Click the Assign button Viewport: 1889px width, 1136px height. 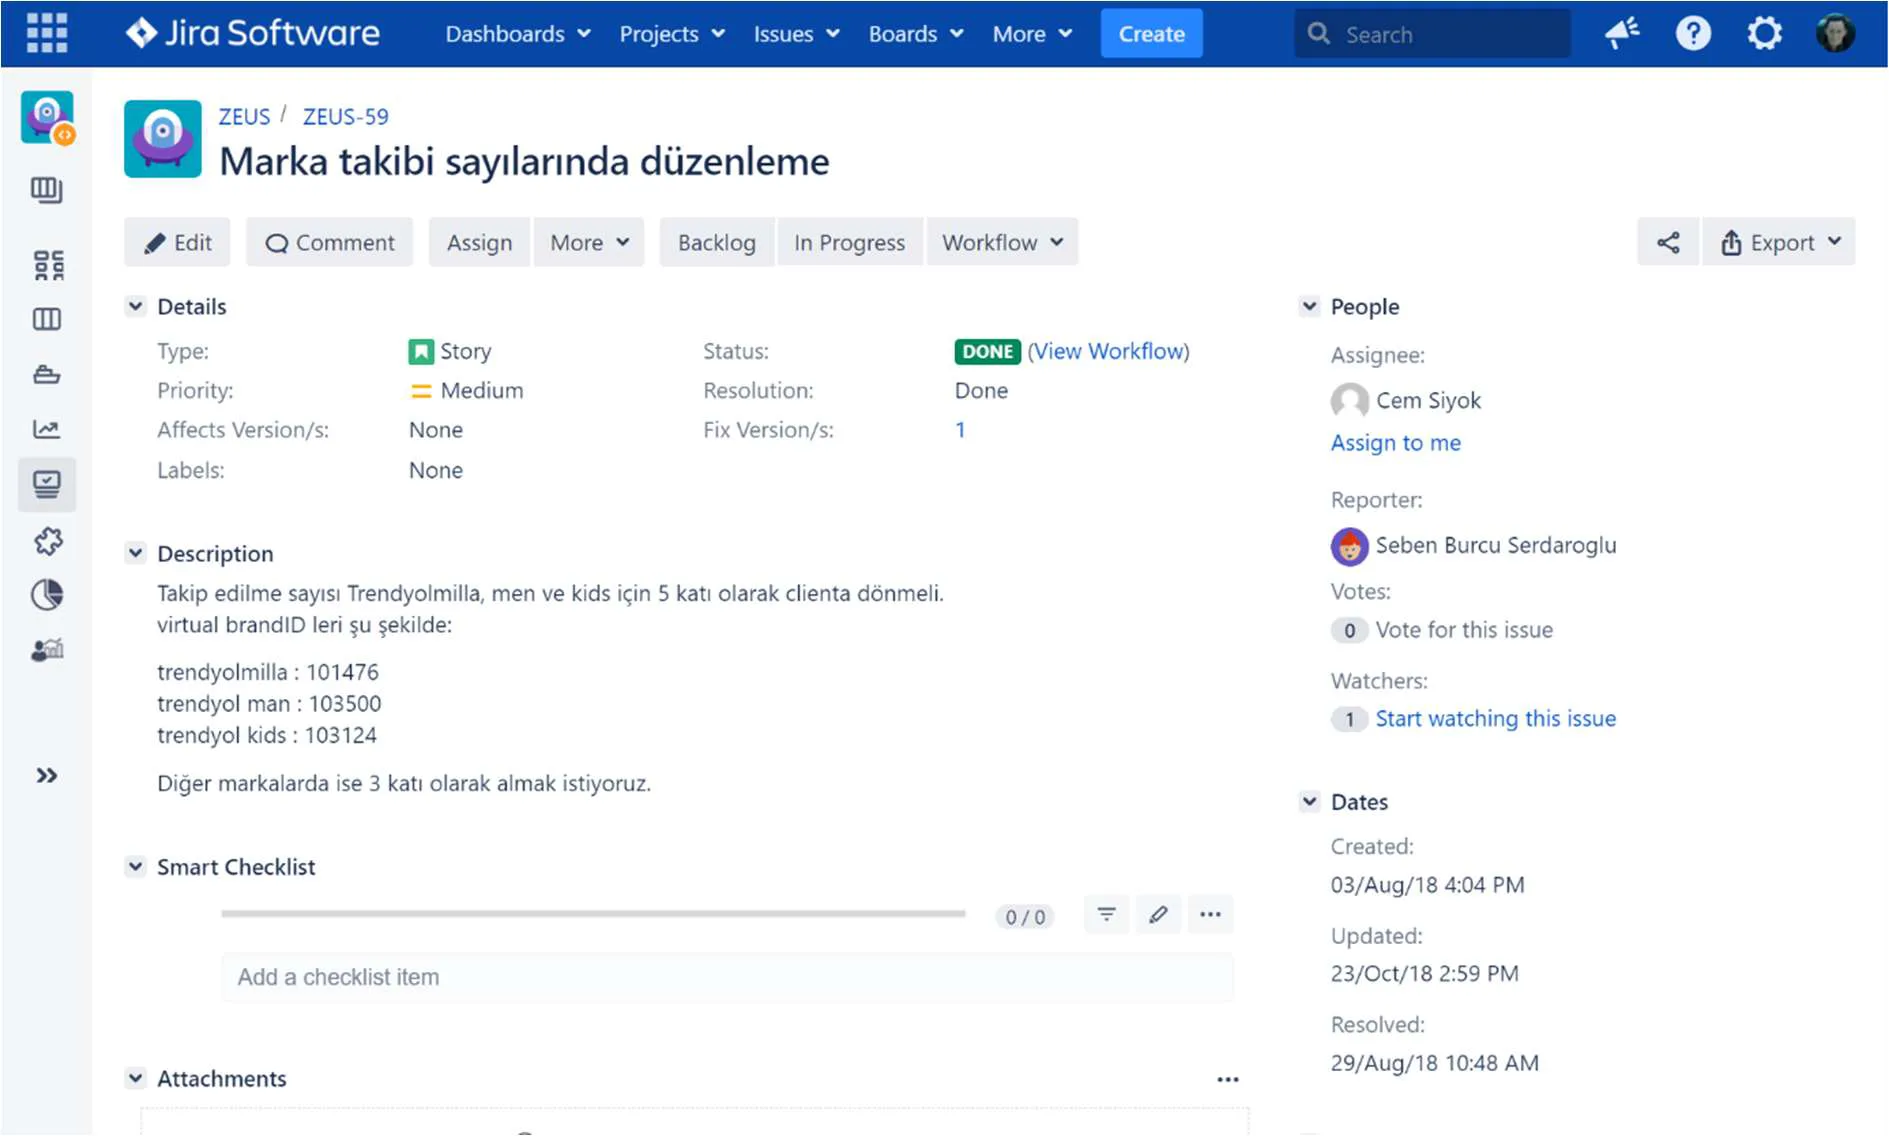pos(479,242)
